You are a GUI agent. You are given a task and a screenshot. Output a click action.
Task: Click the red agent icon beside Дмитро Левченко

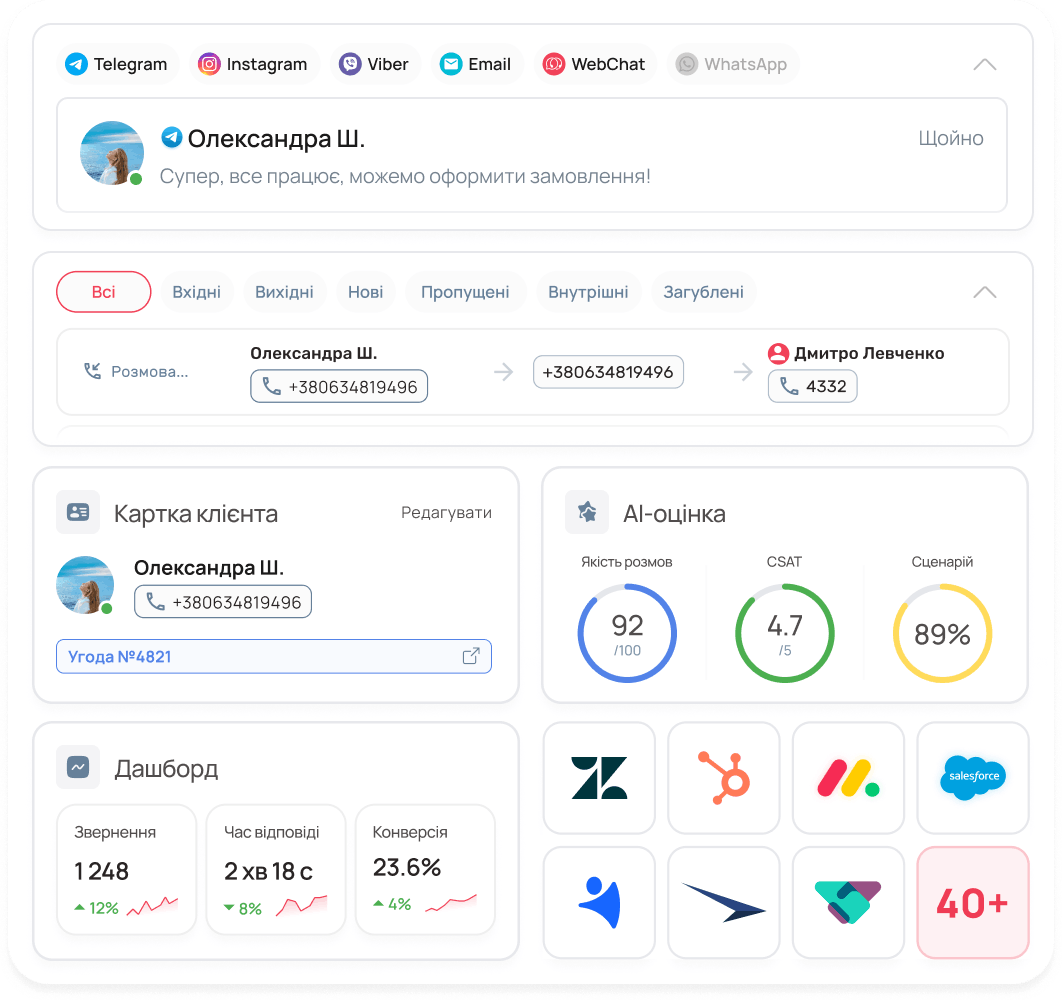778,354
